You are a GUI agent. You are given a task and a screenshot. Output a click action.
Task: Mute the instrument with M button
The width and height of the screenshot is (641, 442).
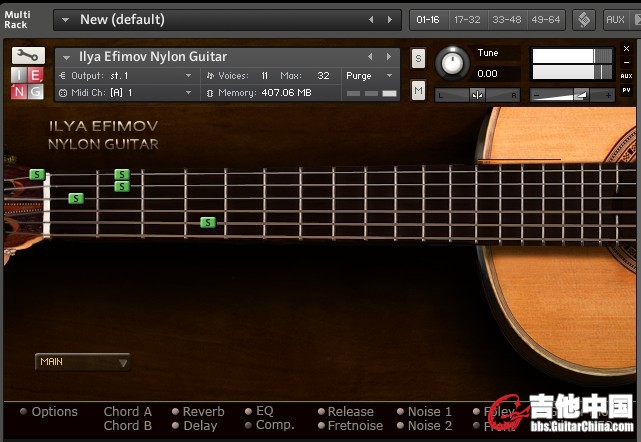click(x=418, y=90)
